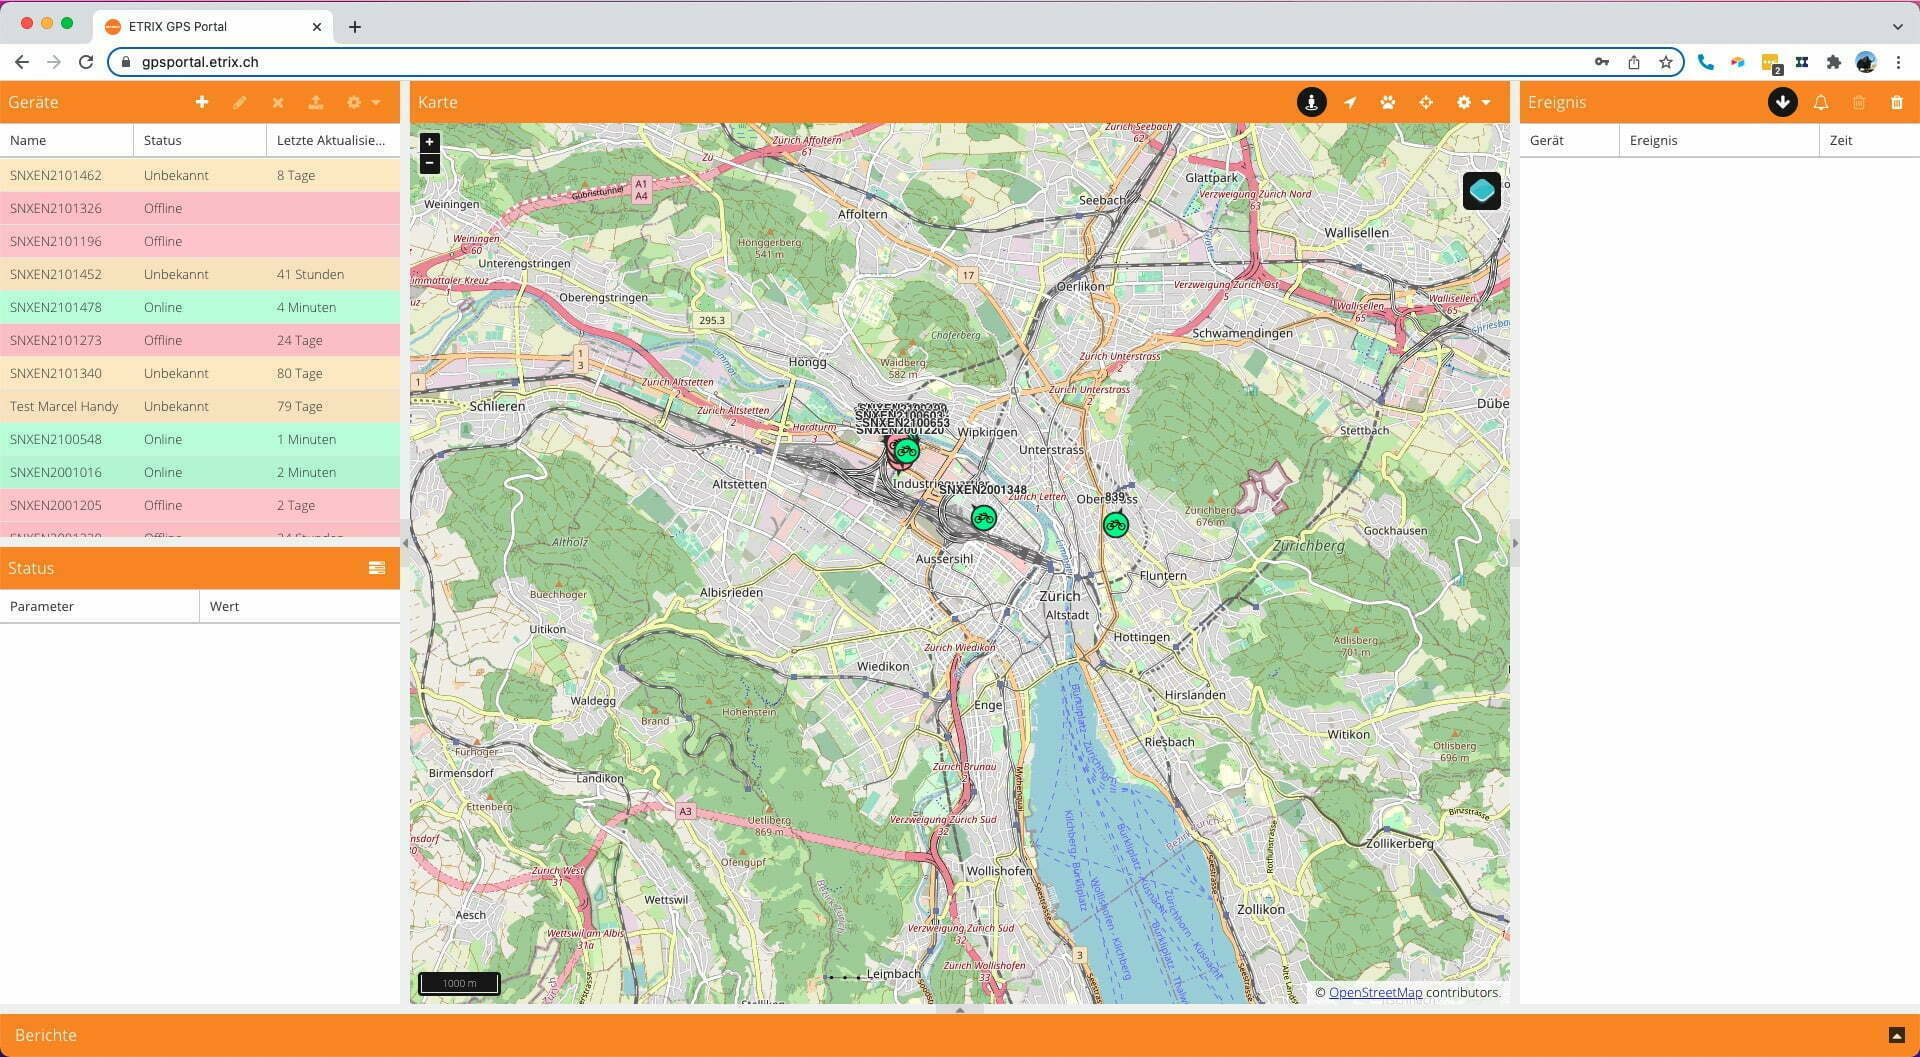Zoom out on the map
Image resolution: width=1920 pixels, height=1057 pixels.
click(430, 163)
